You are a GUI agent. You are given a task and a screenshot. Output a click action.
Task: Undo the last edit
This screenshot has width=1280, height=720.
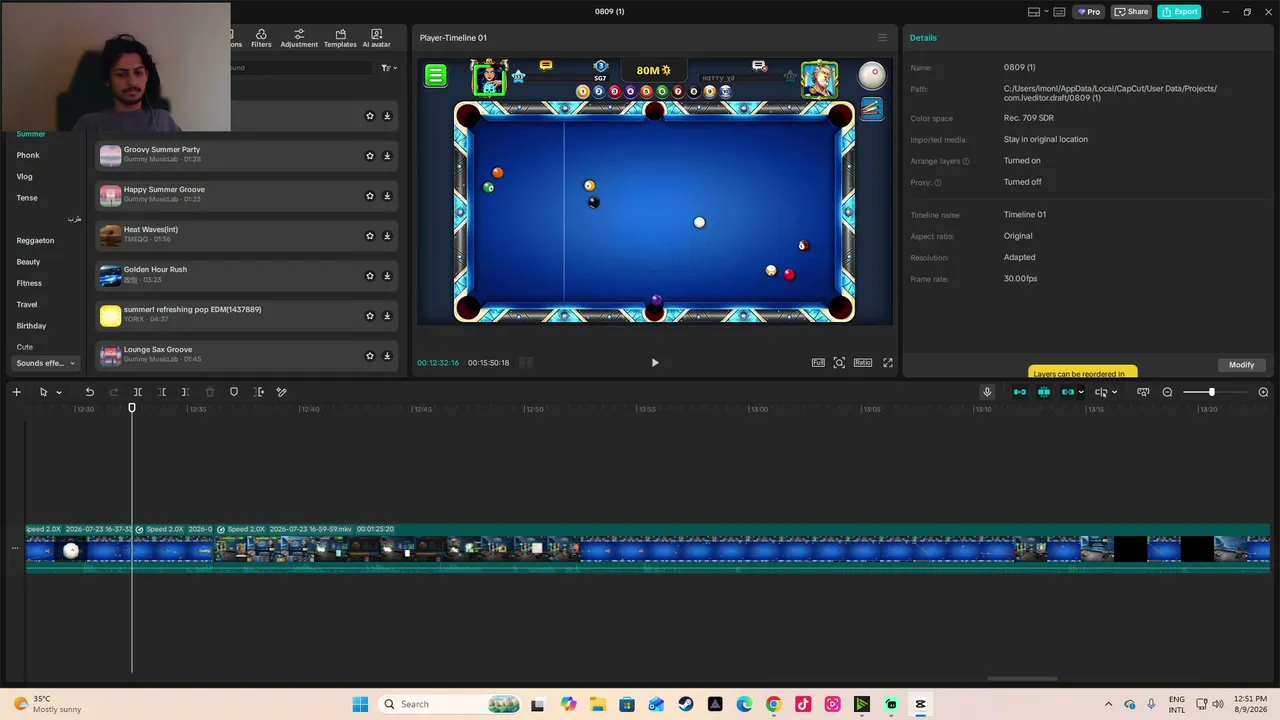click(x=89, y=392)
